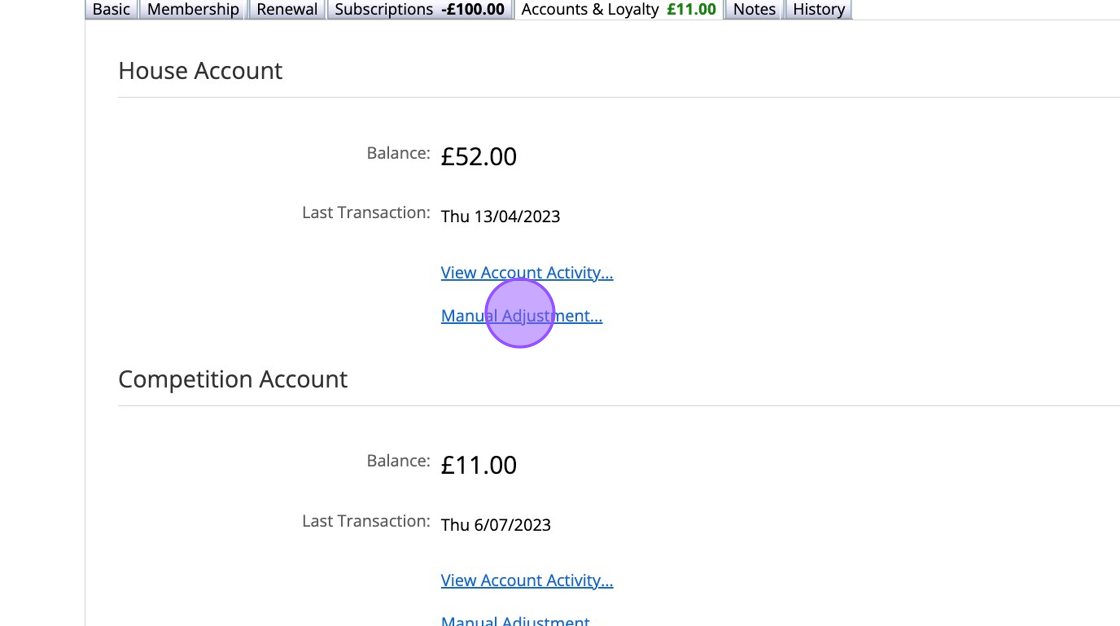View Competition Account activity link
The image size is (1120, 626).
click(526, 580)
